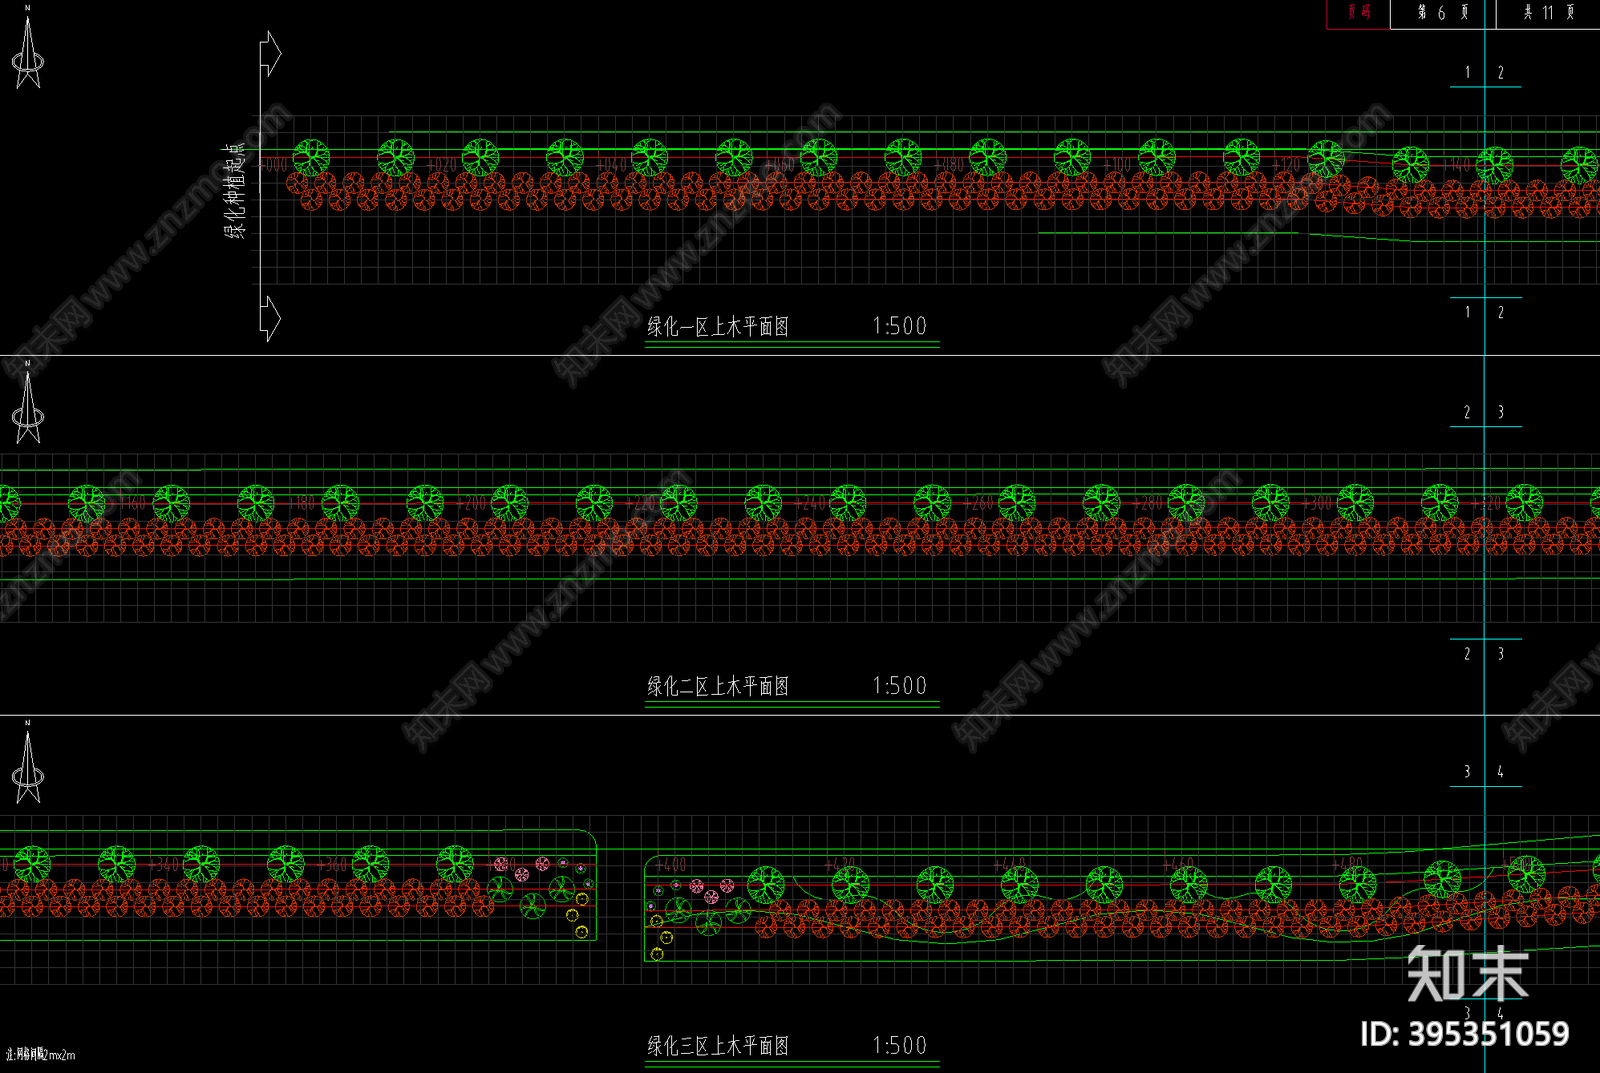The height and width of the screenshot is (1073, 1600).
Task: Click the north arrow beside the 绿化二区 plan
Action: coord(27,403)
